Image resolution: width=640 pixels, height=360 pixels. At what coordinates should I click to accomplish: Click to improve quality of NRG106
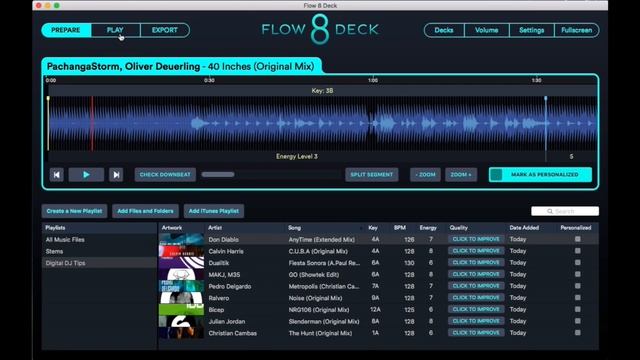coord(476,309)
